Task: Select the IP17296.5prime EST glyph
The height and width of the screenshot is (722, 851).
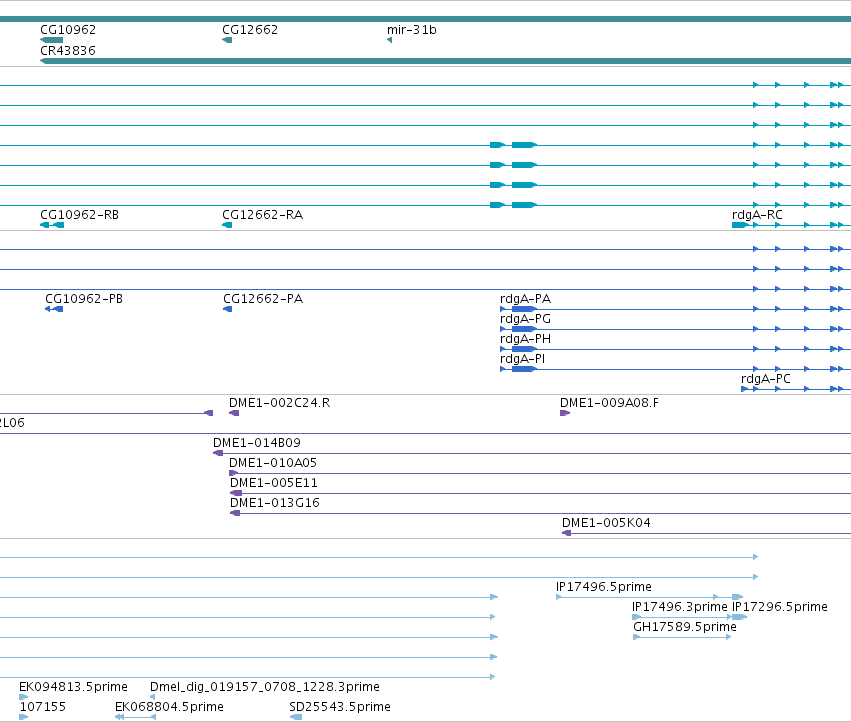Action: click(x=740, y=617)
